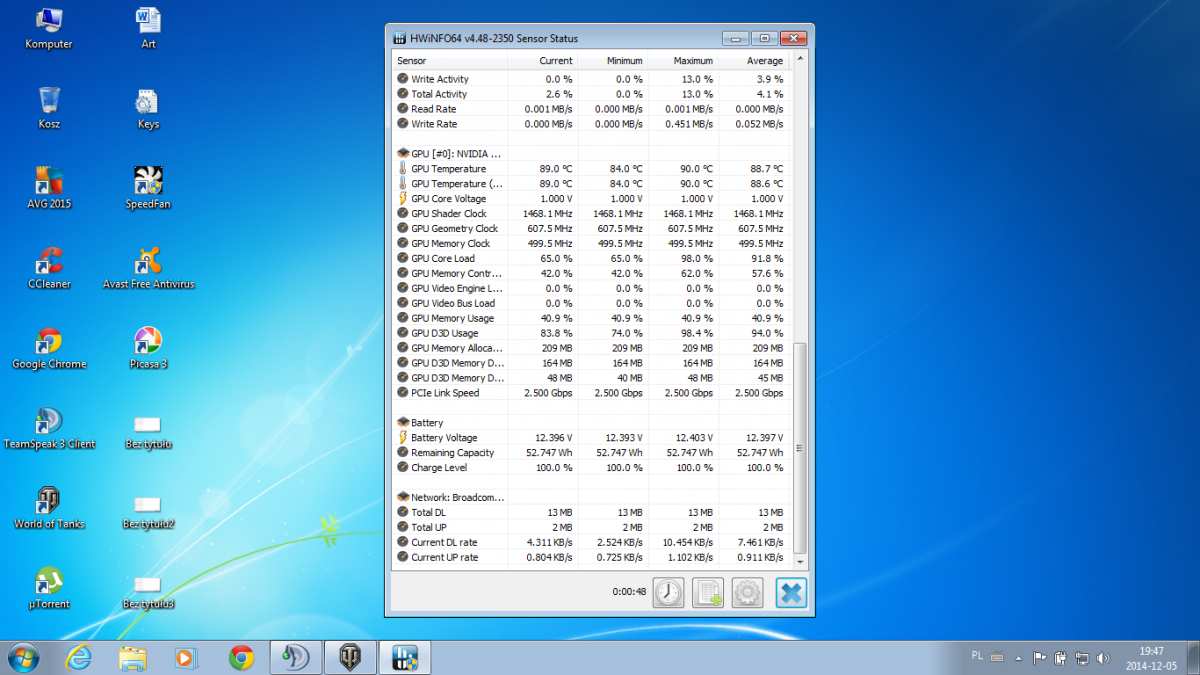Viewport: 1200px width, 675px height.
Task: Select the GPU [#0]: NVIDIA group row
Action: click(591, 154)
